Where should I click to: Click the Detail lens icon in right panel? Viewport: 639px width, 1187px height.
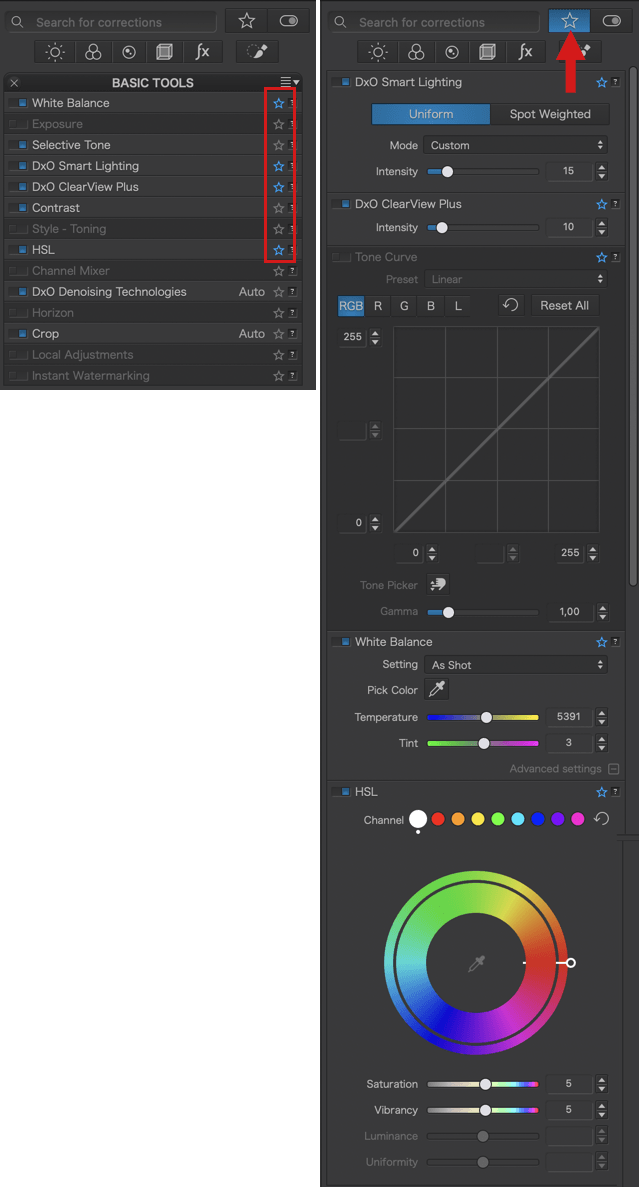pyautogui.click(x=452, y=52)
